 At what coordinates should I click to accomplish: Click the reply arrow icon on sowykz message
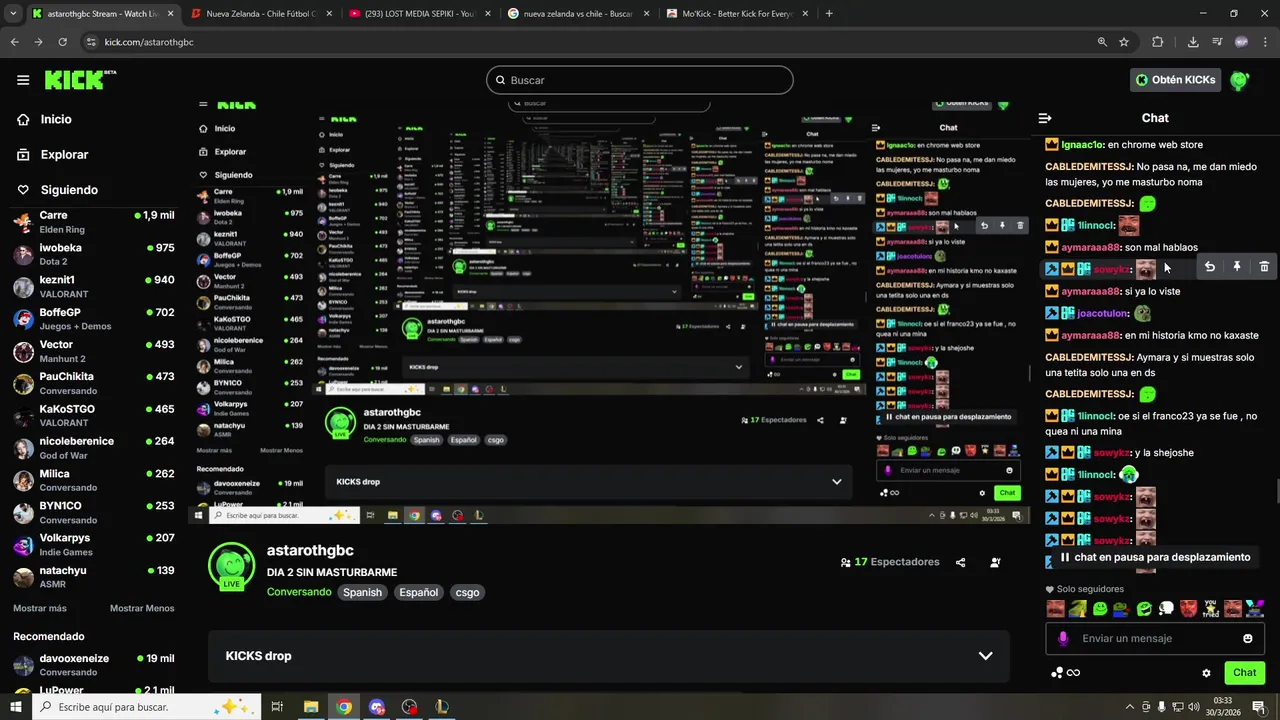1209,267
